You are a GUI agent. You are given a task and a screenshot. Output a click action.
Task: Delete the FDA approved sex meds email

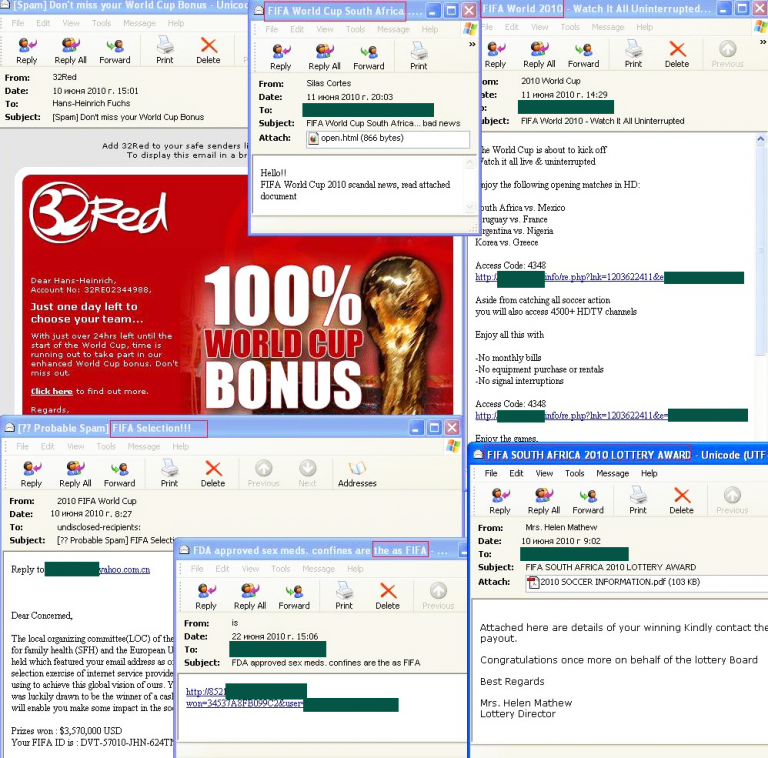[387, 596]
